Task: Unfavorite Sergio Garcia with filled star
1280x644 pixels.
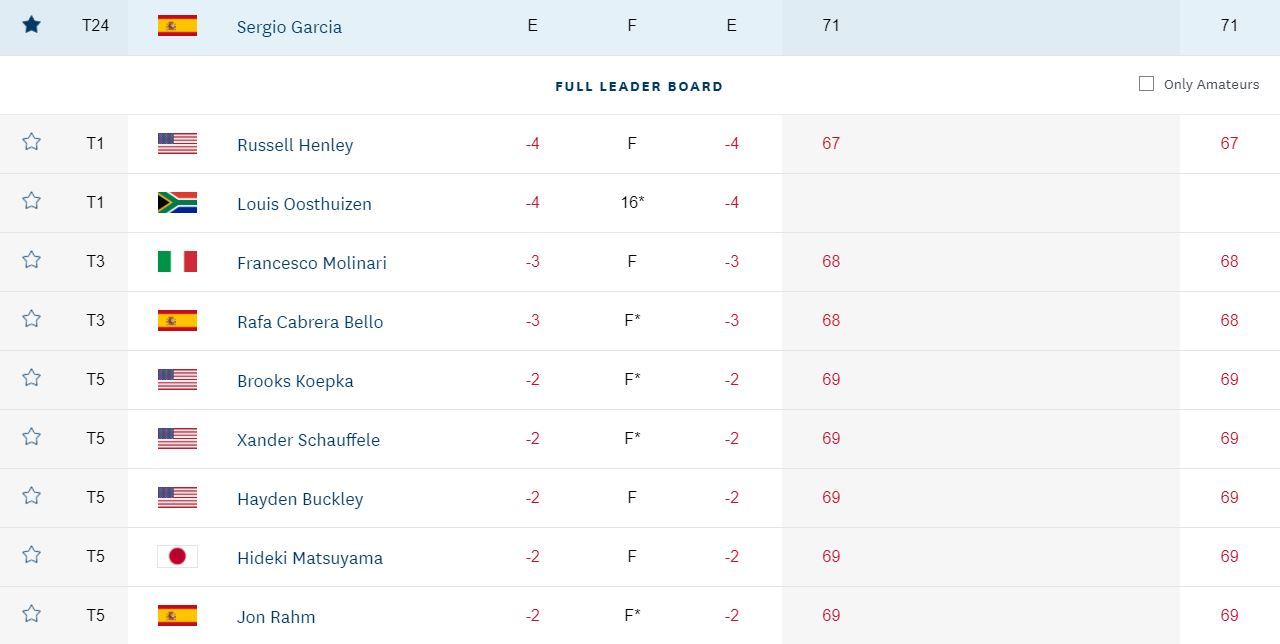Action: [31, 25]
